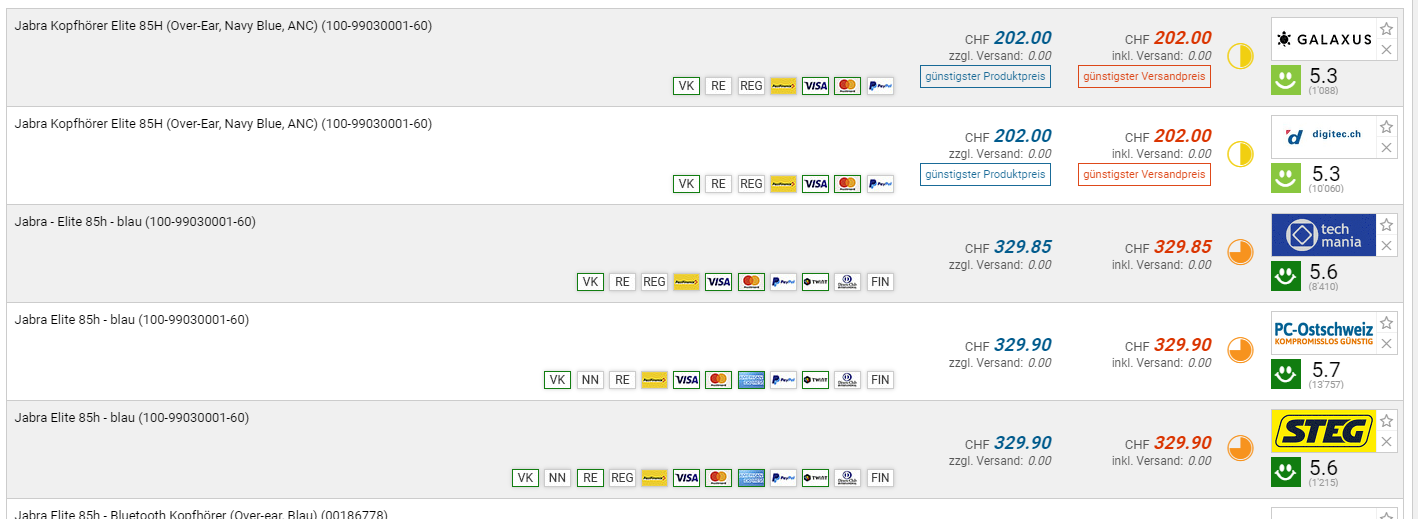The width and height of the screenshot is (1418, 519).
Task: Click the STEG shop logo
Action: 1324,431
